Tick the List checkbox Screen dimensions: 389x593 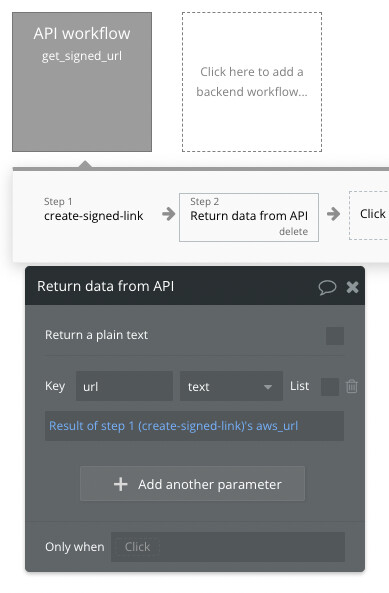click(330, 387)
